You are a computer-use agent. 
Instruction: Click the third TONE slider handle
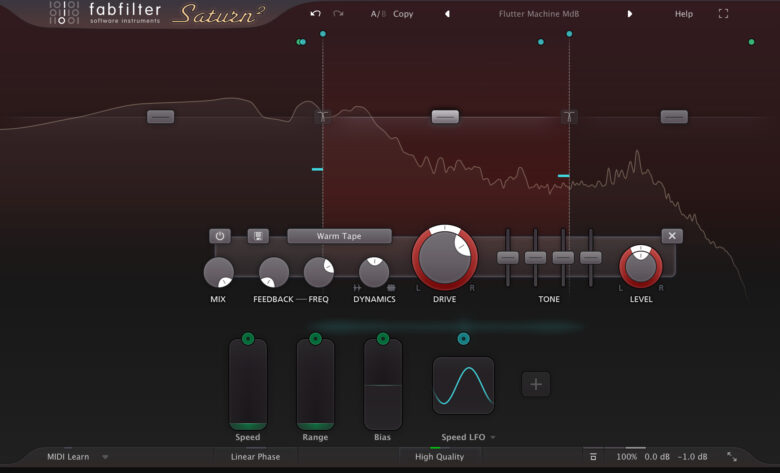[x=563, y=258]
